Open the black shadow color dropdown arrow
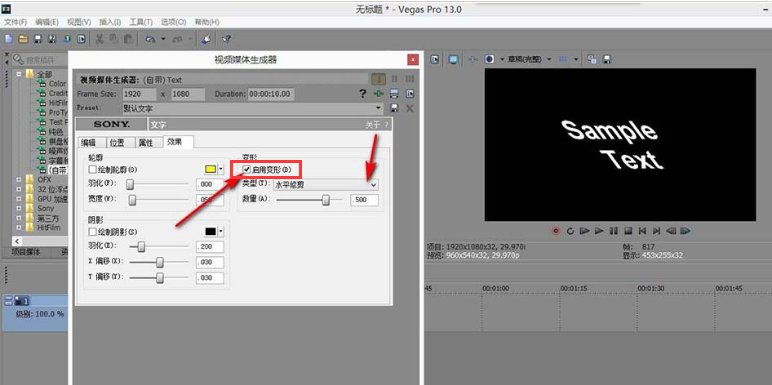The image size is (772, 385). tap(221, 231)
